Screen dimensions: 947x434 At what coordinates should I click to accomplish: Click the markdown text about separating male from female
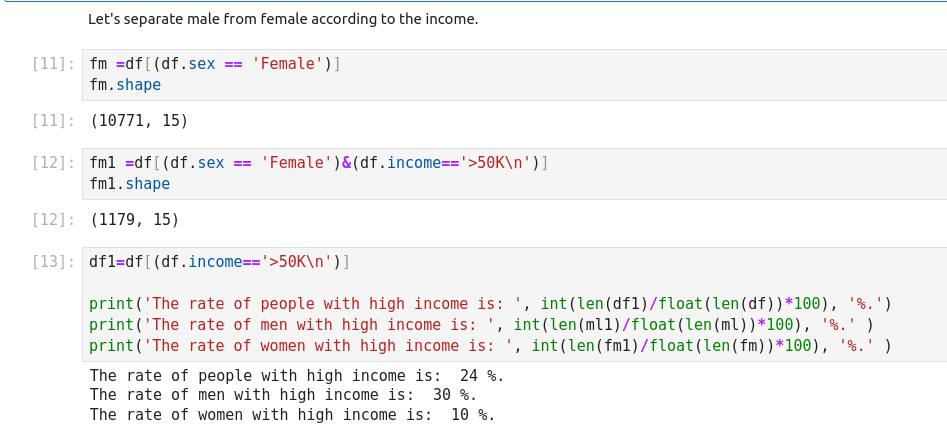pyautogui.click(x=283, y=19)
